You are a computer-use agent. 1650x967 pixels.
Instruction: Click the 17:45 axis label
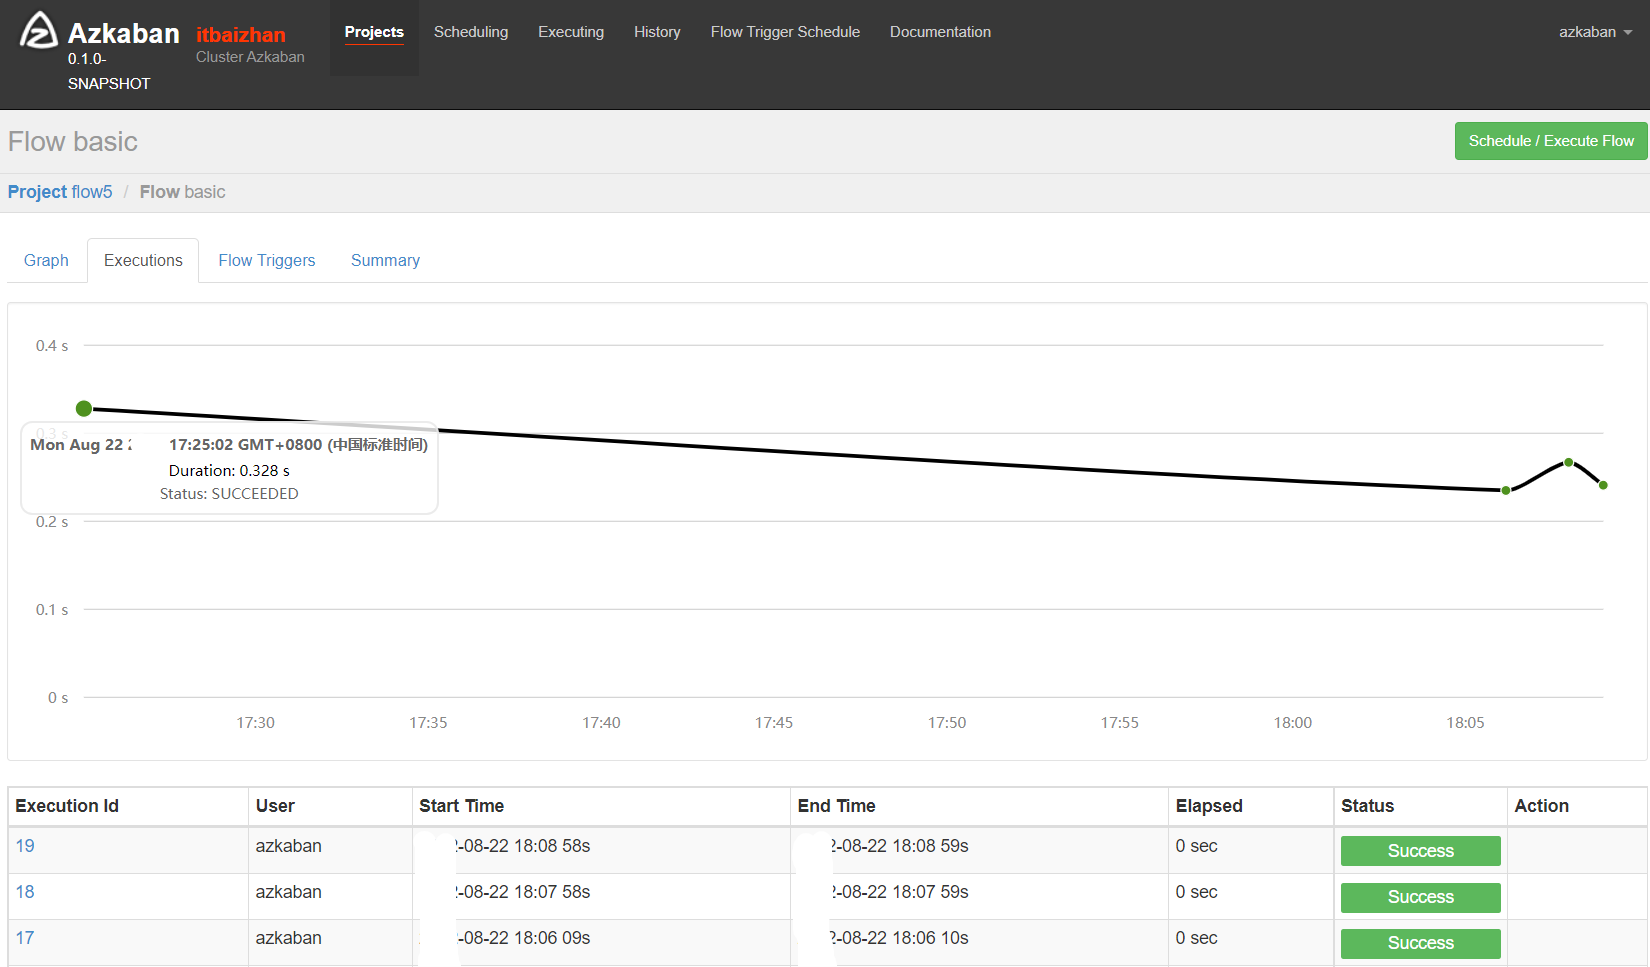[x=774, y=723]
